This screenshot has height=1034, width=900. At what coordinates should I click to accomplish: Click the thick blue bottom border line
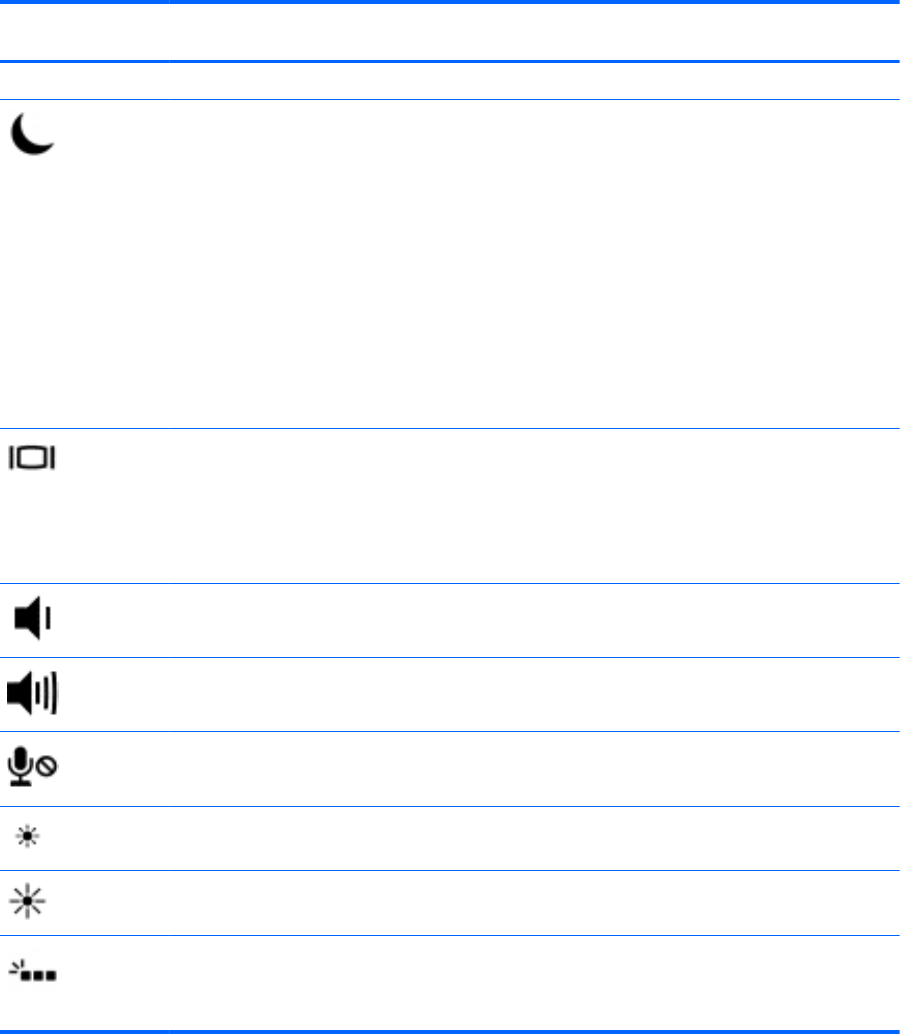[x=450, y=1031]
